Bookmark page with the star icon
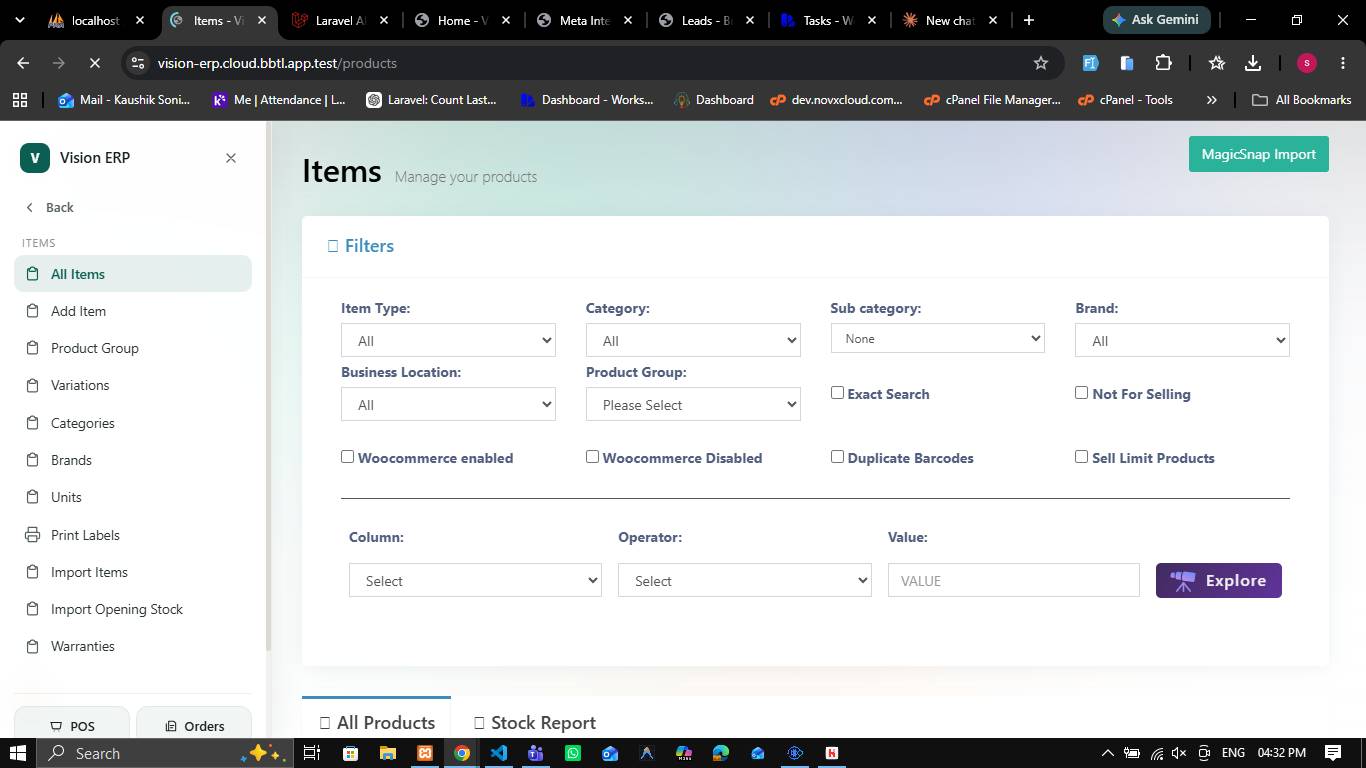Viewport: 1366px width, 768px height. click(1040, 63)
